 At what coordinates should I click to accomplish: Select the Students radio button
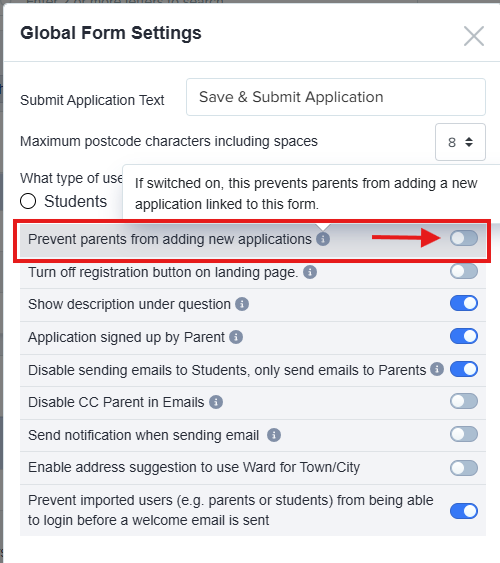(28, 201)
